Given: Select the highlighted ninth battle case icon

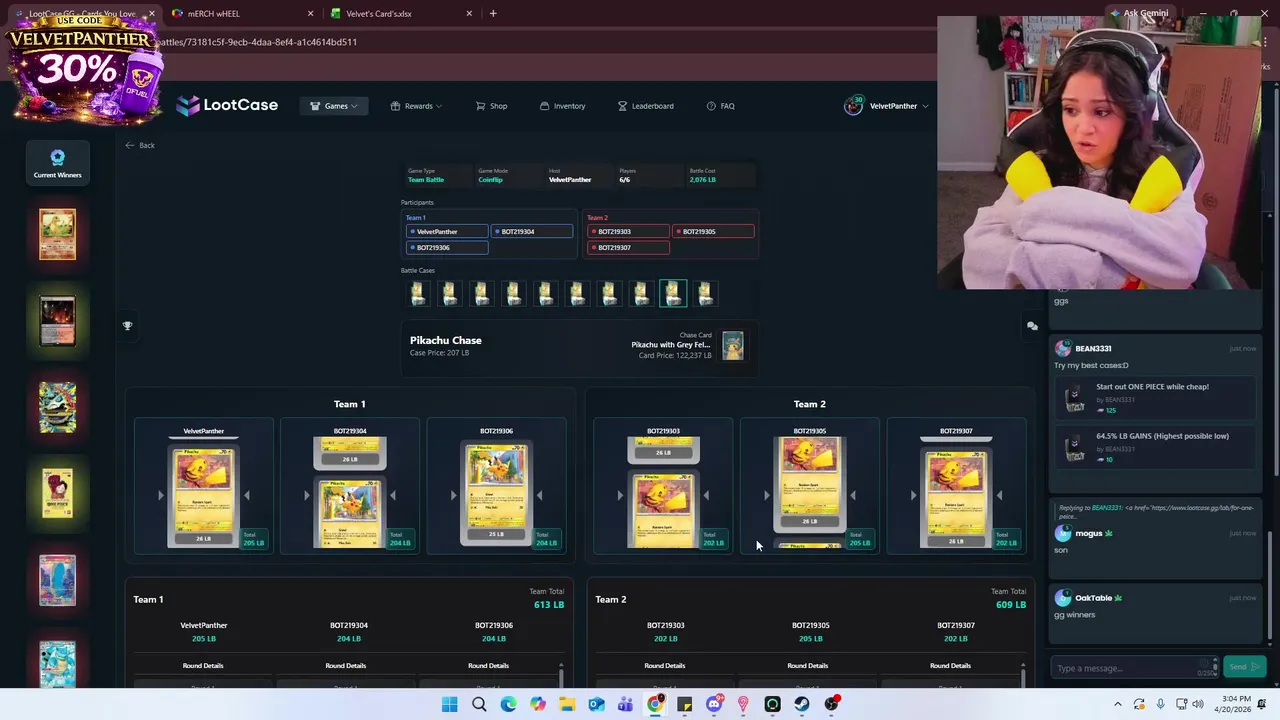Looking at the screenshot, I should (673, 293).
